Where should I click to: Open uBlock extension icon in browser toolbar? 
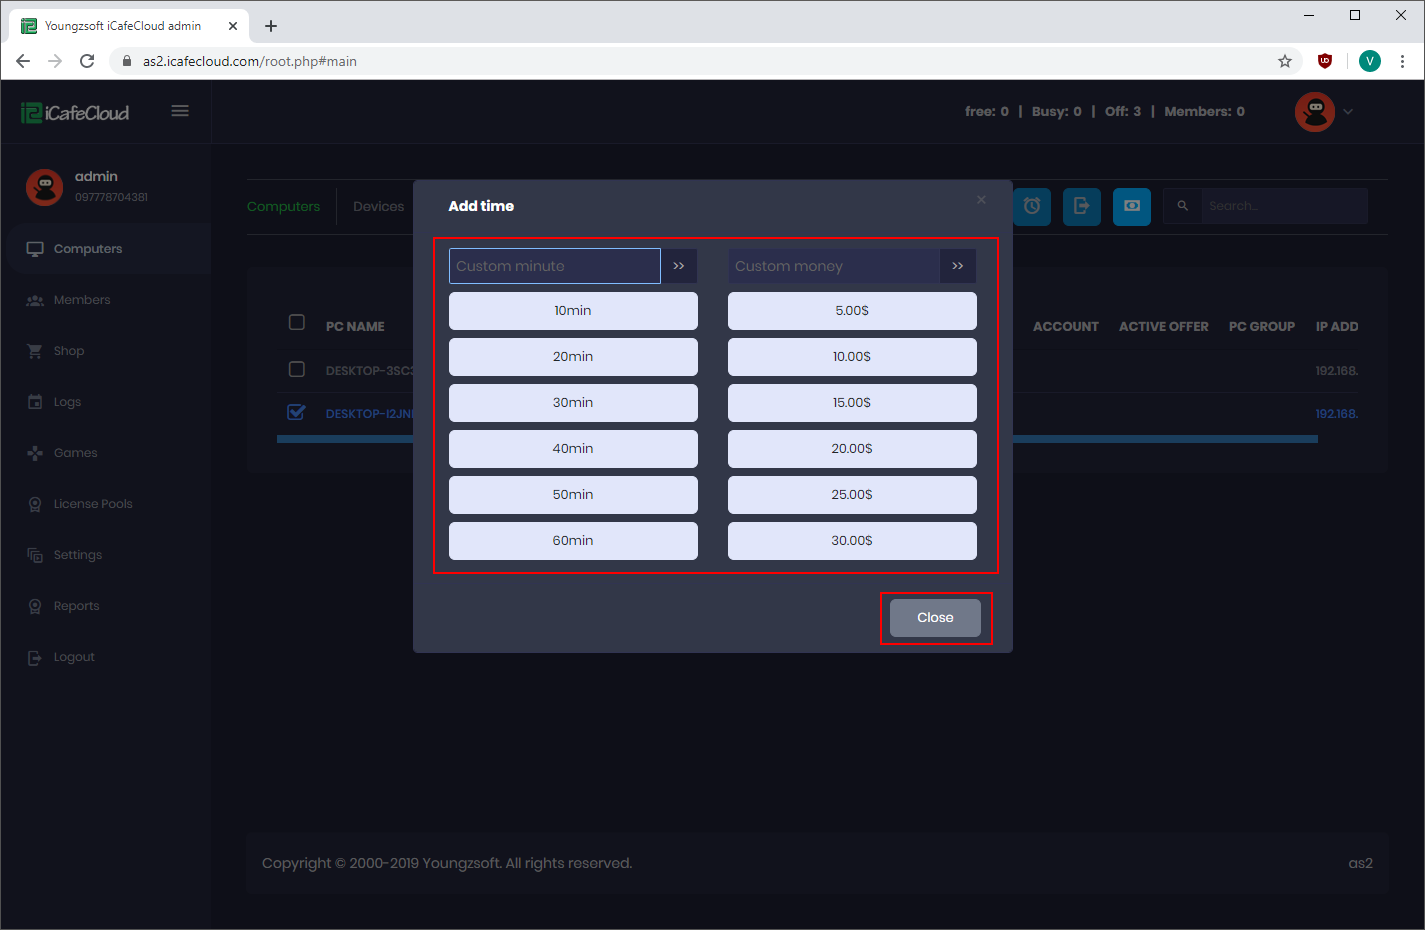tap(1325, 61)
